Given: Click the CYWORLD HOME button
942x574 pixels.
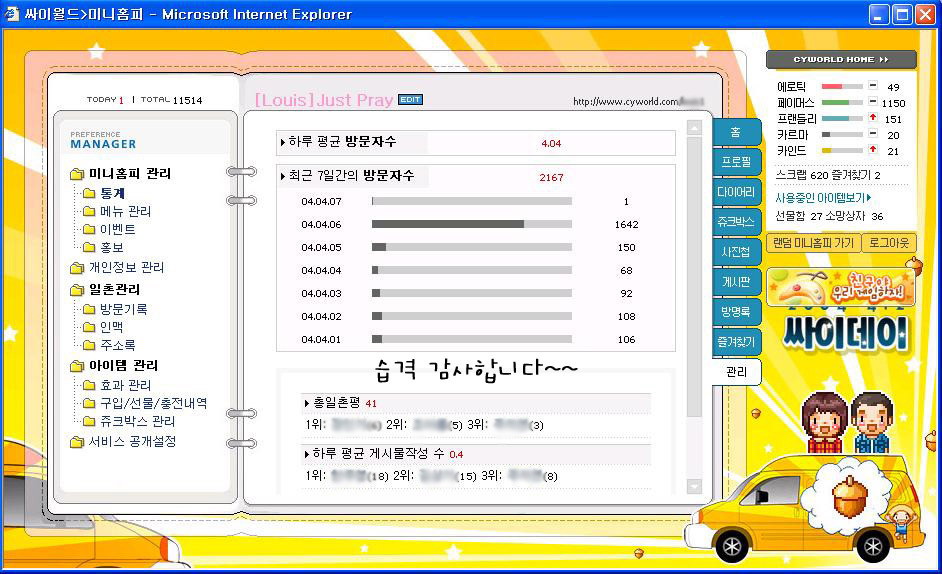Looking at the screenshot, I should [841, 60].
